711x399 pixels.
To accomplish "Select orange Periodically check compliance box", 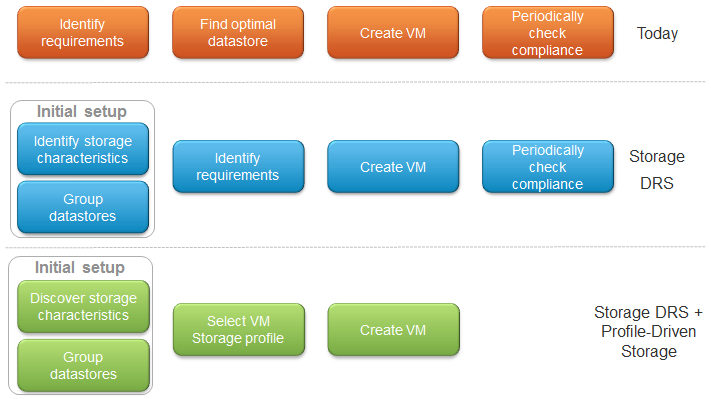I will (548, 33).
